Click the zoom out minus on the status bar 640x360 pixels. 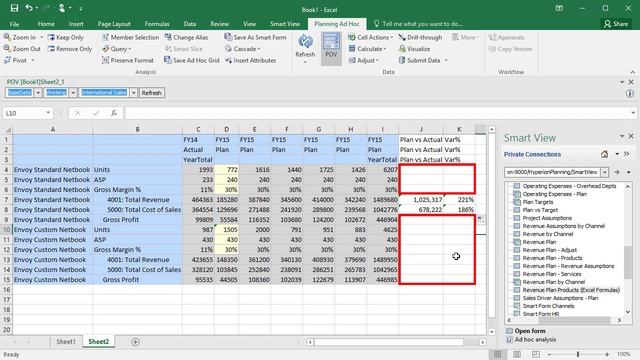549,354
